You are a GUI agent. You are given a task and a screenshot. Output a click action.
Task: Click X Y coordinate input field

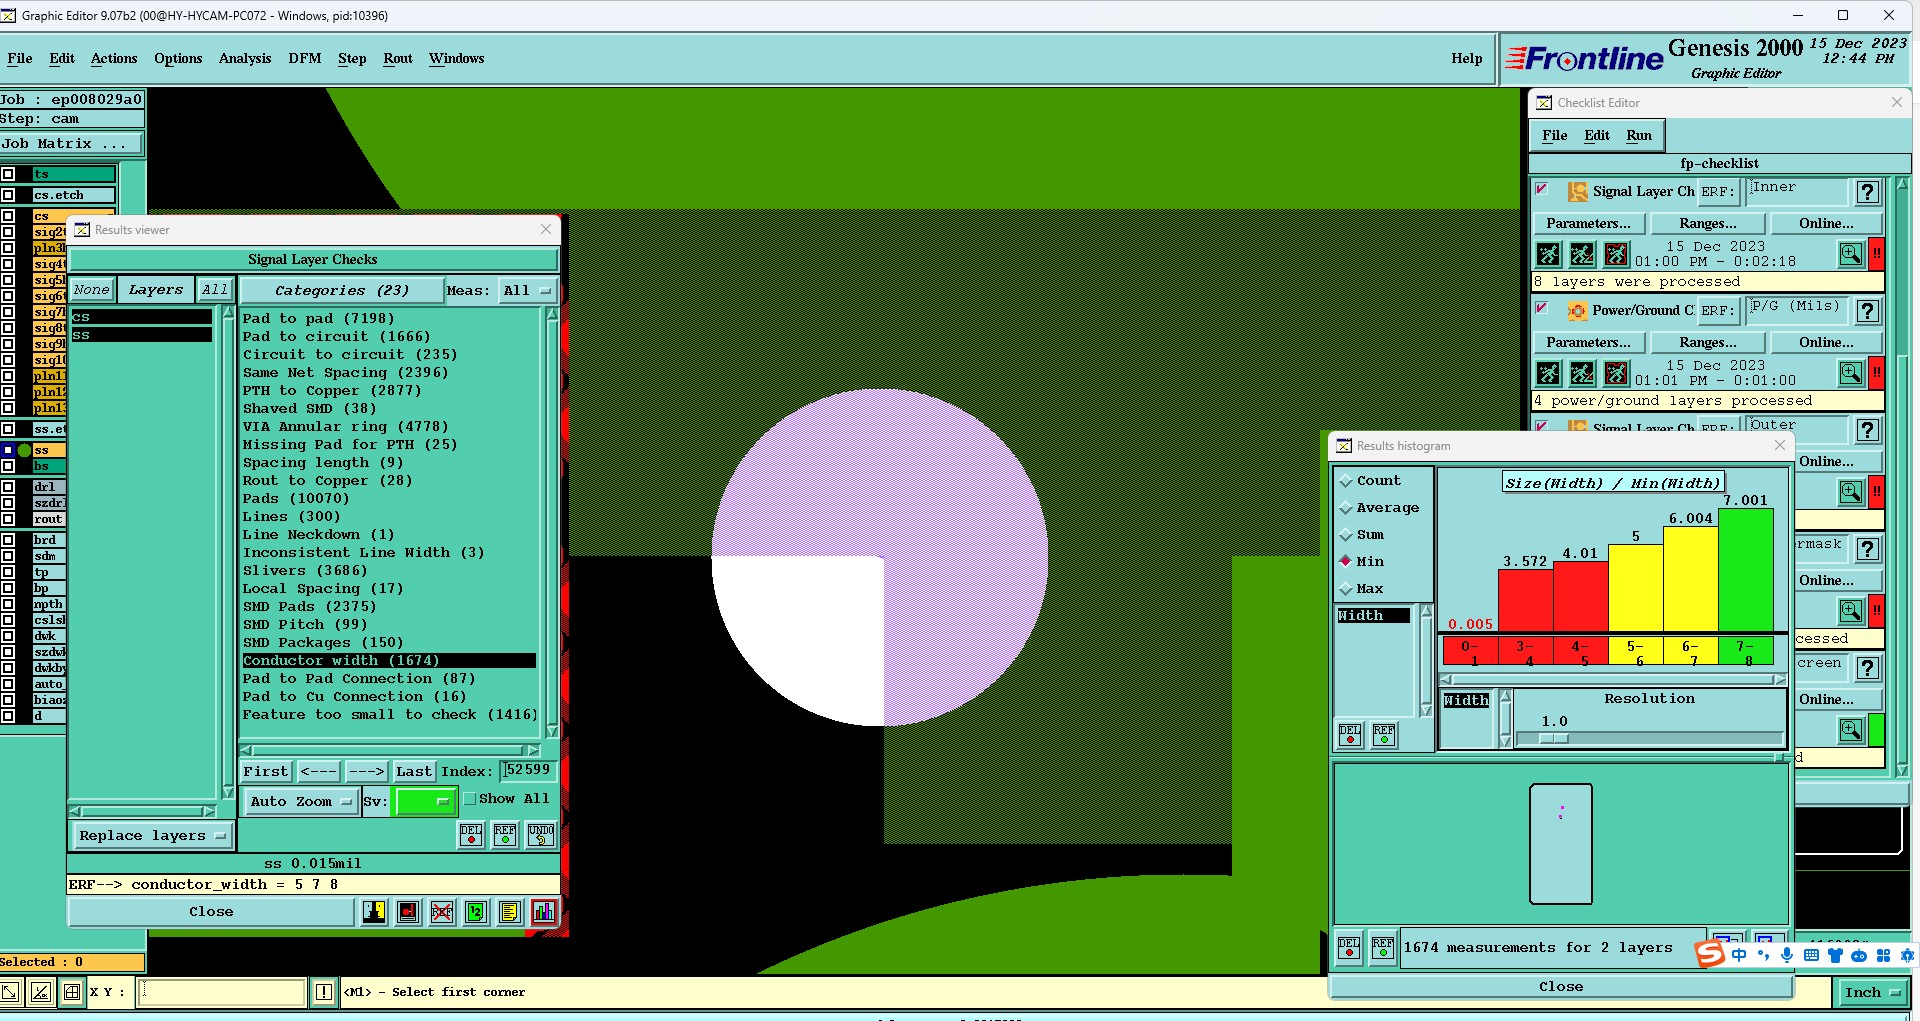click(x=221, y=992)
